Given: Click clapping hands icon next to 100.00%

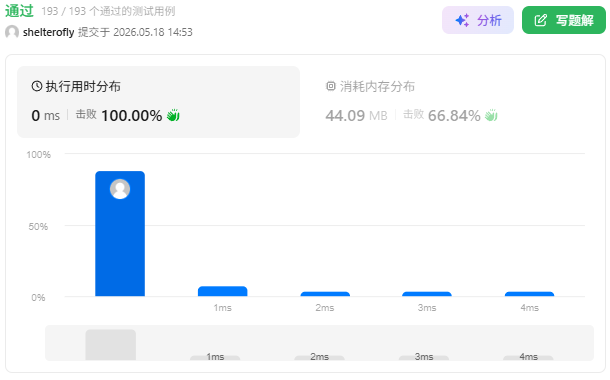Looking at the screenshot, I should point(173,116).
